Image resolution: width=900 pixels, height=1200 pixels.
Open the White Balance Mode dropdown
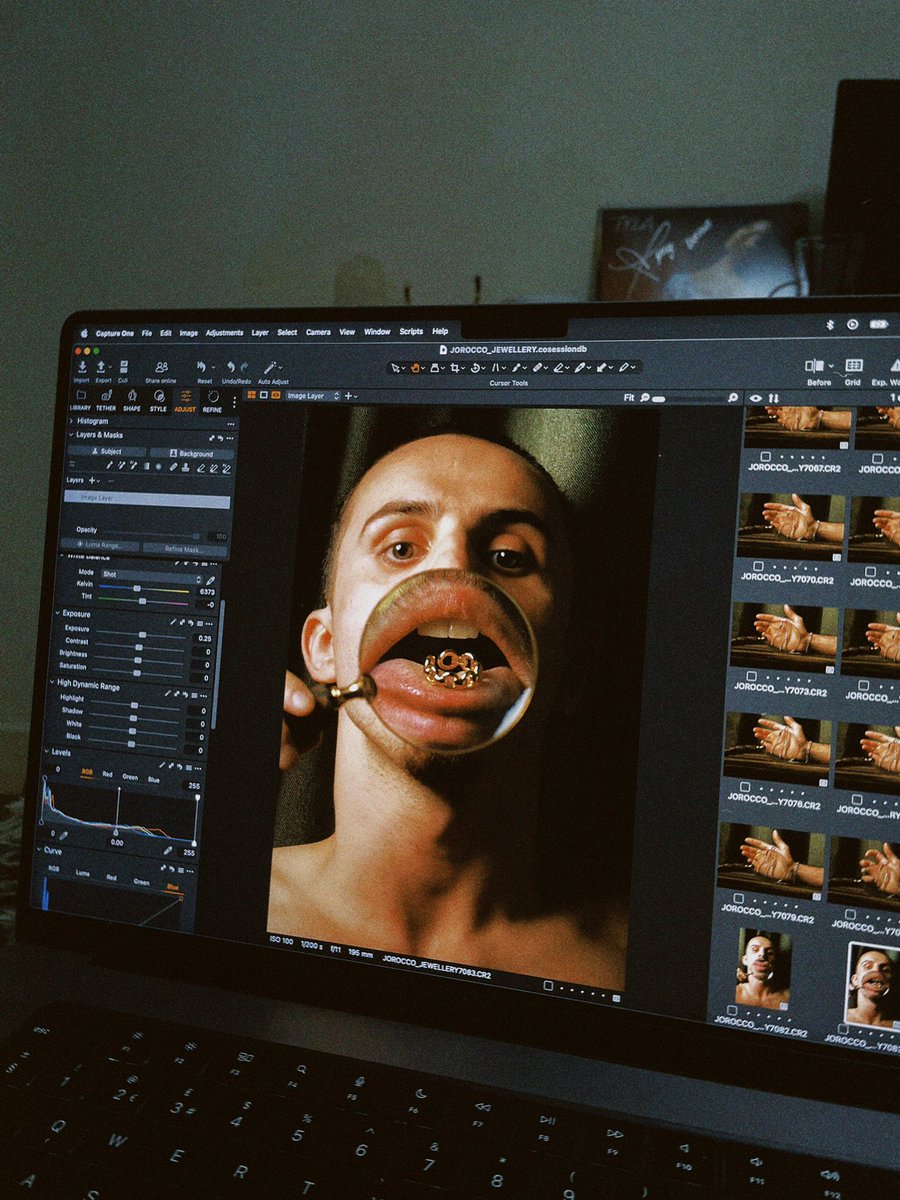click(151, 576)
